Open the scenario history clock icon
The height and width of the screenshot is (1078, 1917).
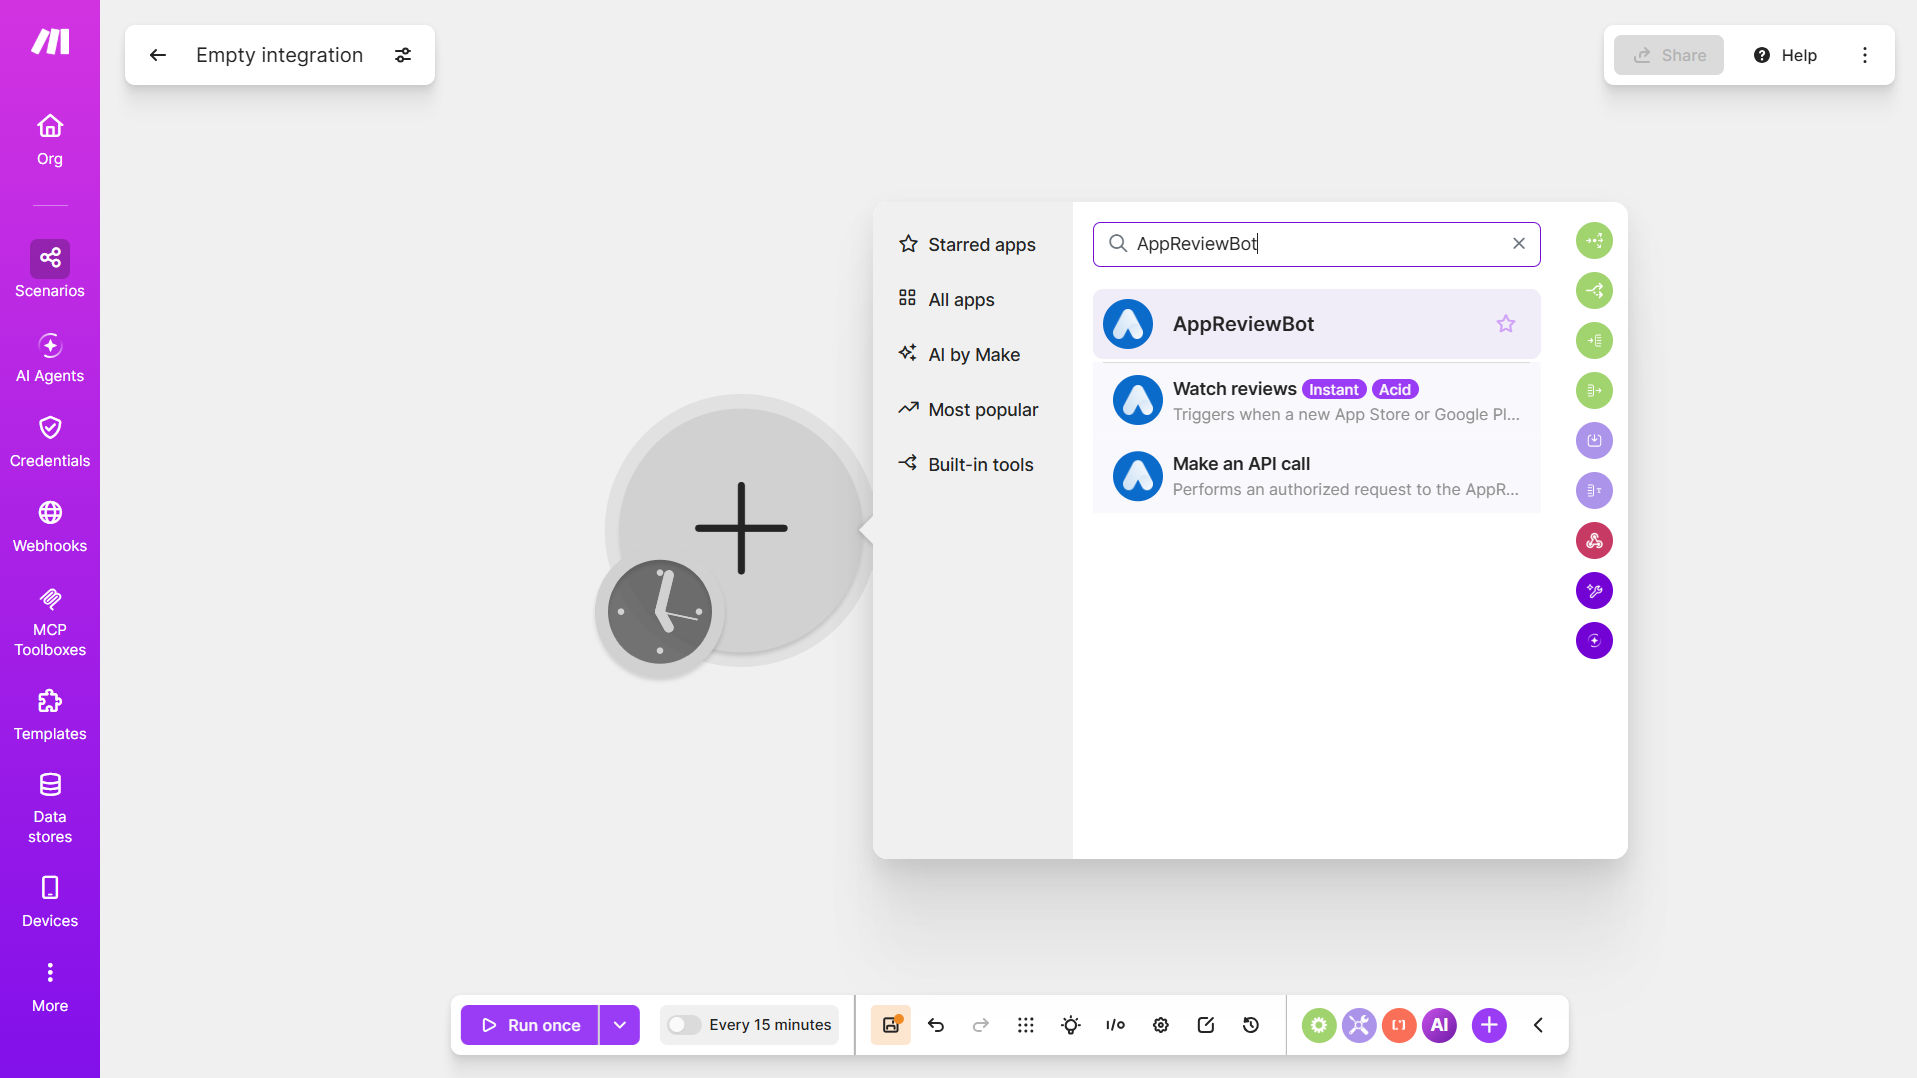point(1251,1025)
